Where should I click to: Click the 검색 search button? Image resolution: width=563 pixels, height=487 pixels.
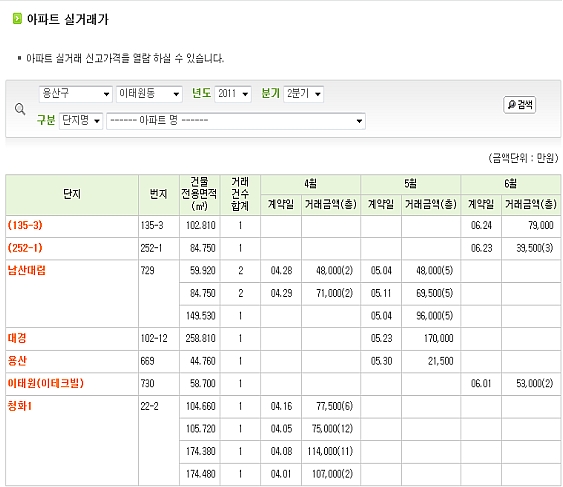point(520,105)
